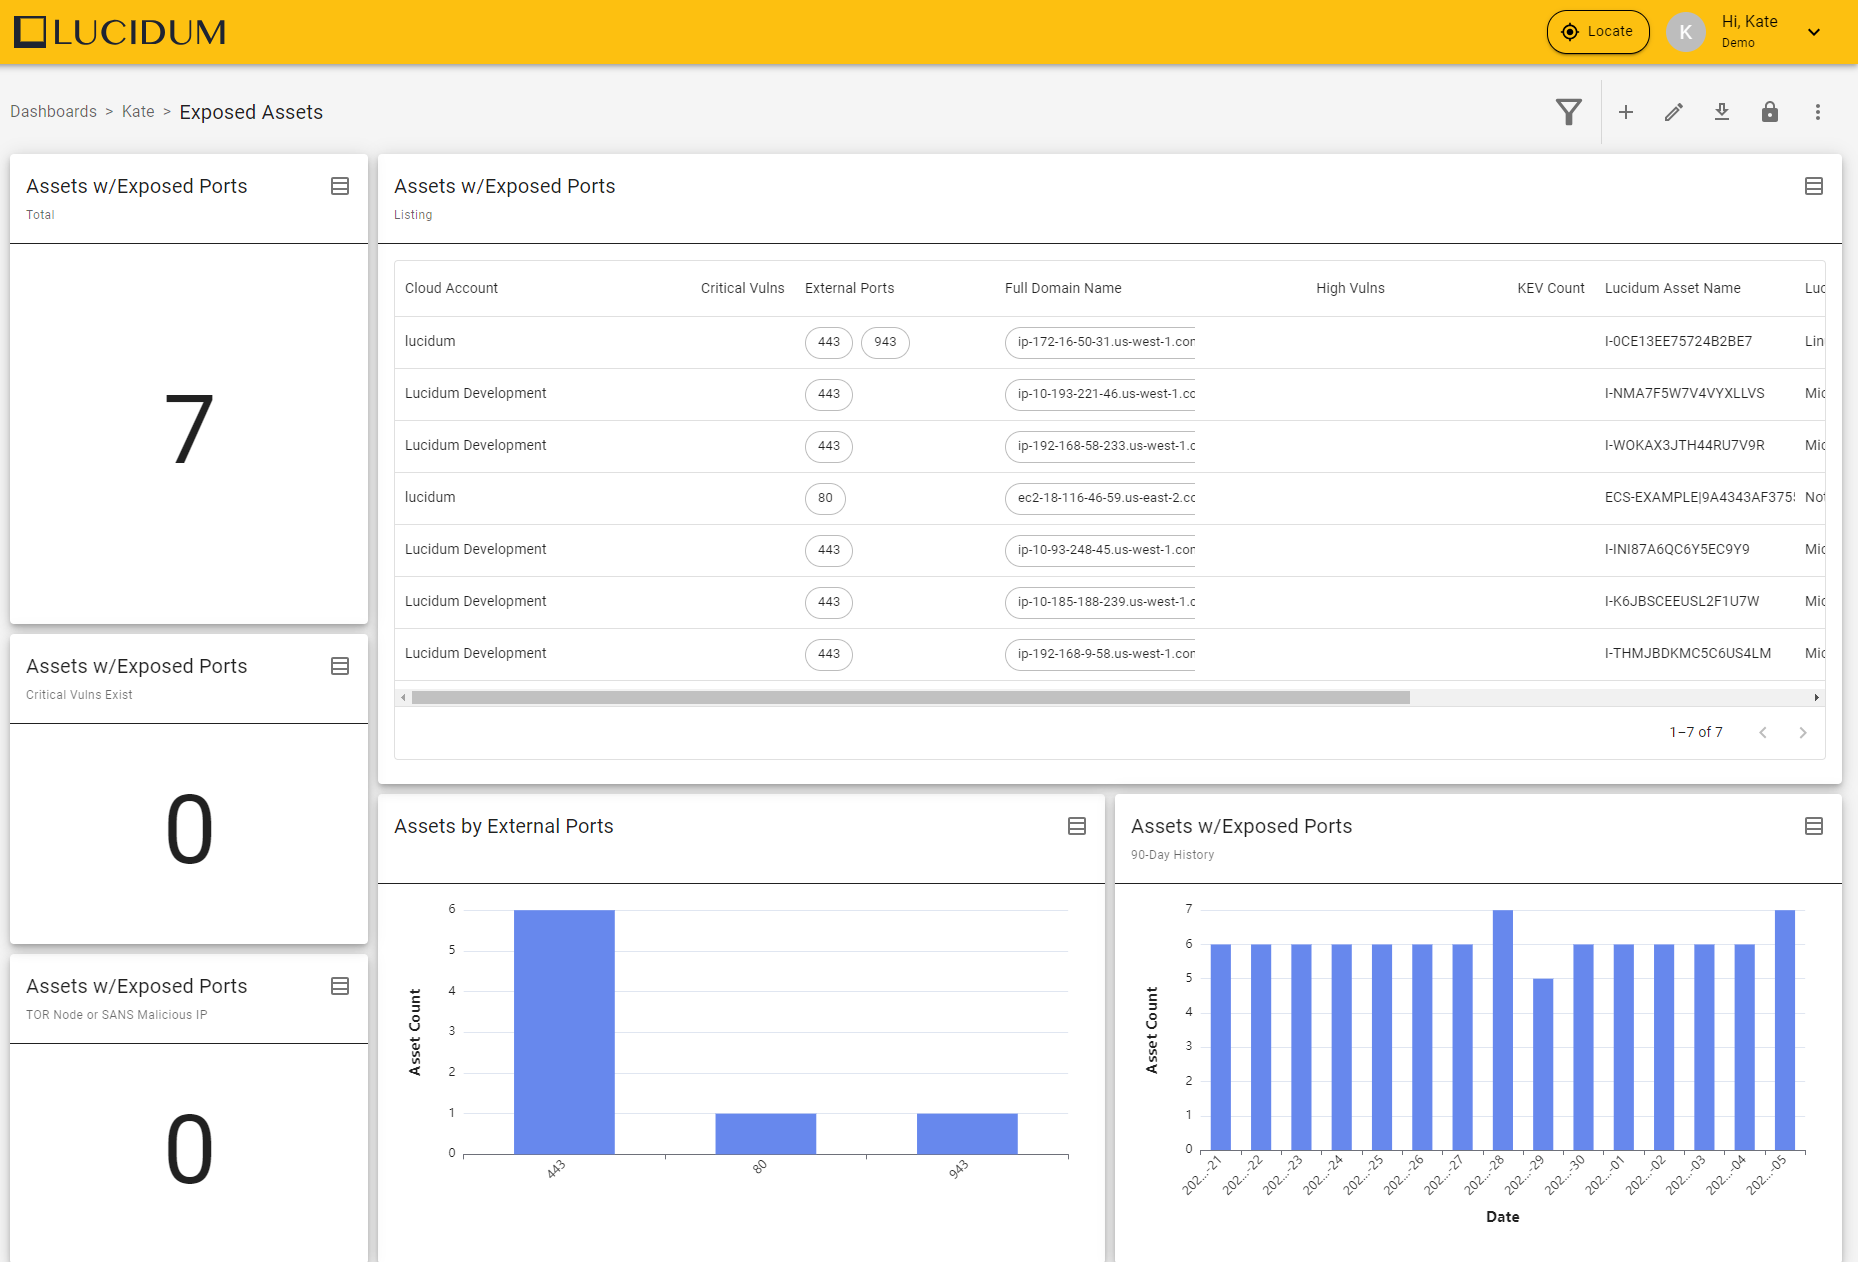Screen dimensions: 1858x1262
Task: Sort by Full Domain Name column header
Action: coord(1063,288)
